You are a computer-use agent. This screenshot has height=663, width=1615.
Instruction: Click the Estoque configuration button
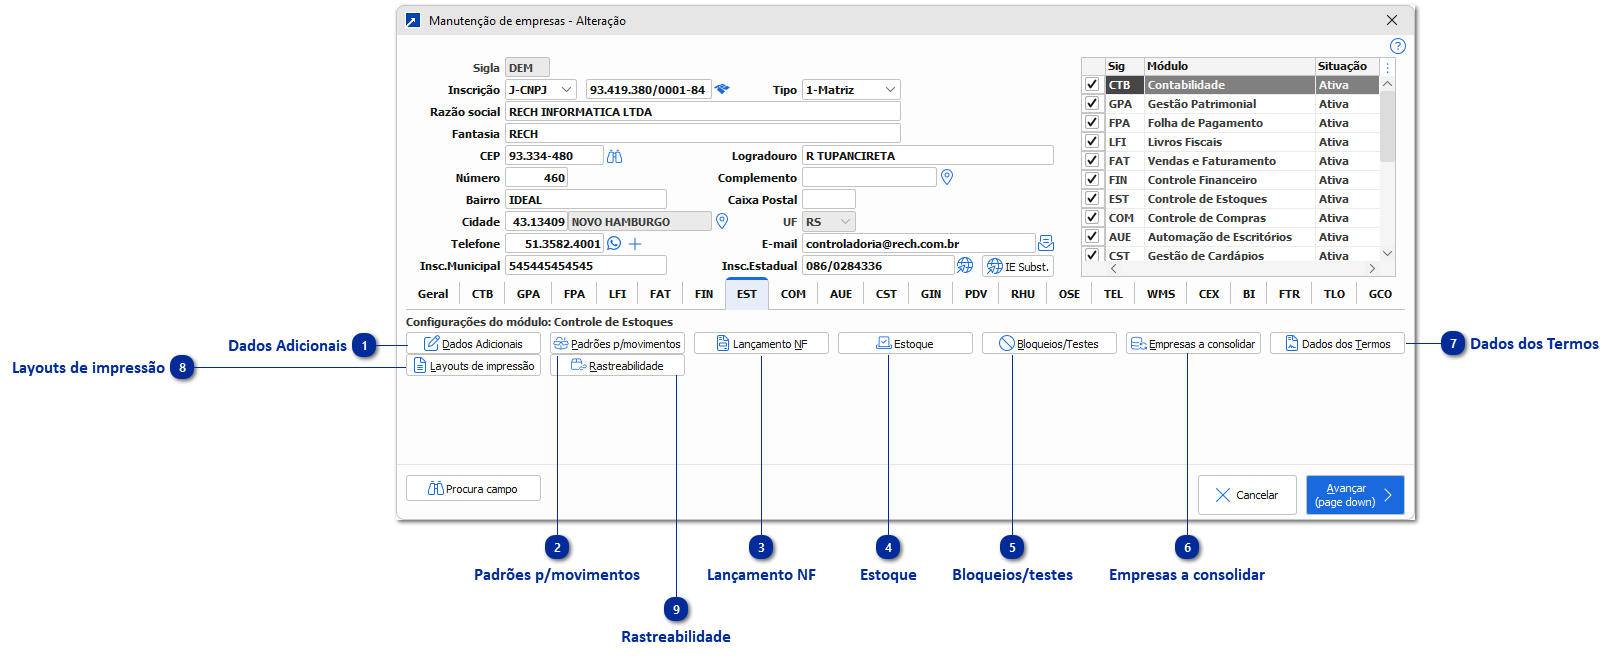click(905, 343)
